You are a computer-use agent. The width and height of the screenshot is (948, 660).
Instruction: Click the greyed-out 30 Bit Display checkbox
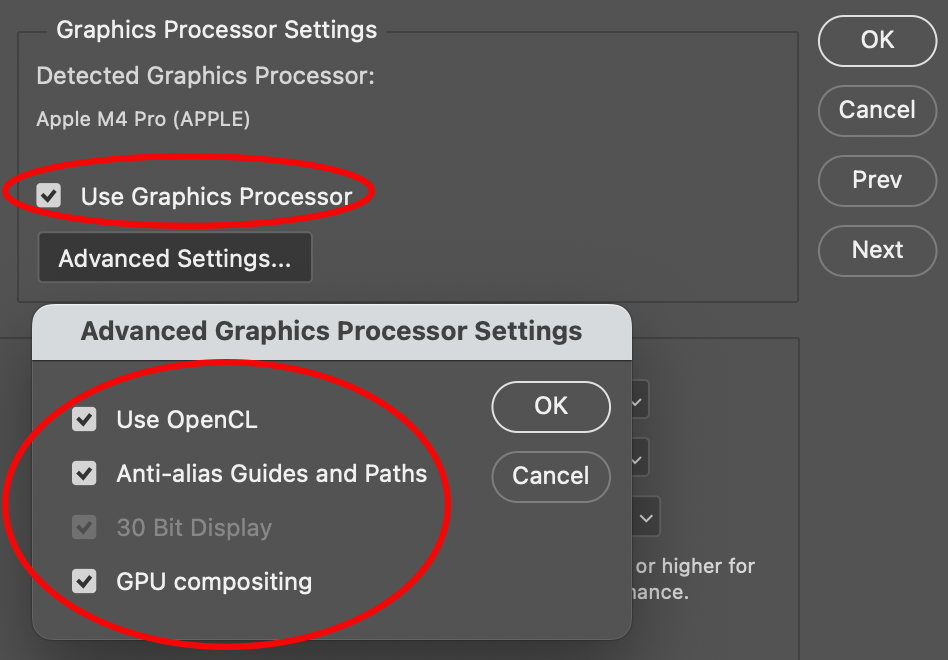(x=85, y=527)
